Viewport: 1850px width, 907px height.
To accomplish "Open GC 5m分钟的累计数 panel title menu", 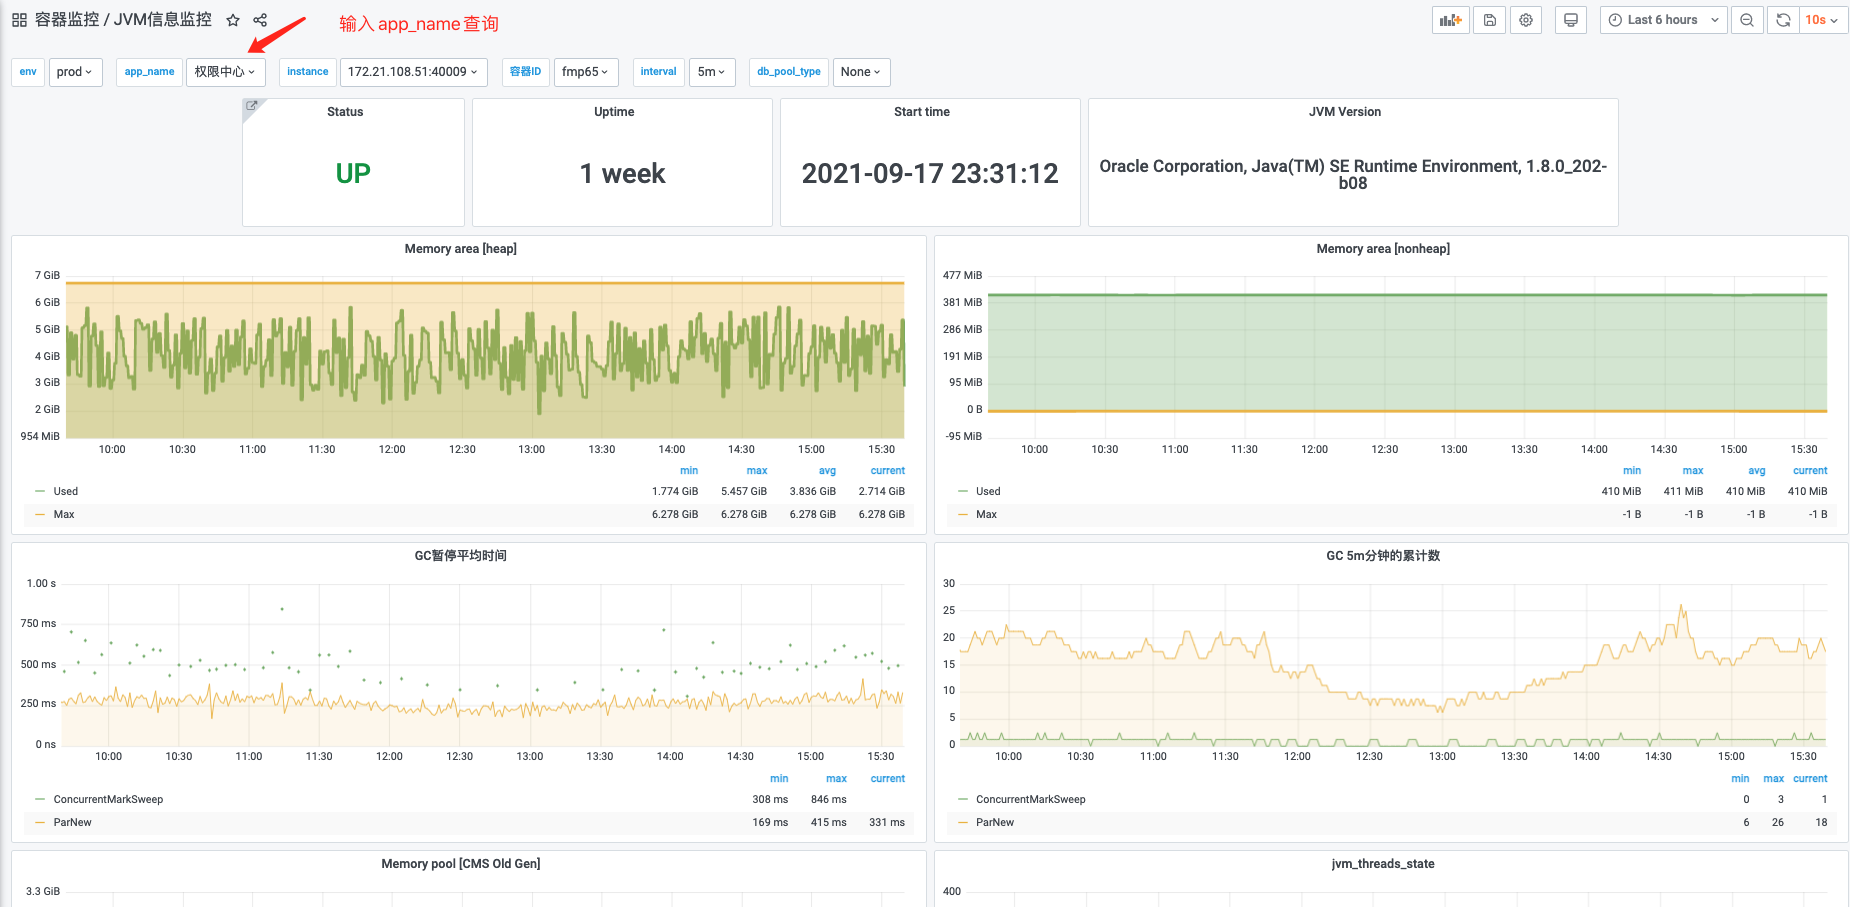I will point(1383,556).
